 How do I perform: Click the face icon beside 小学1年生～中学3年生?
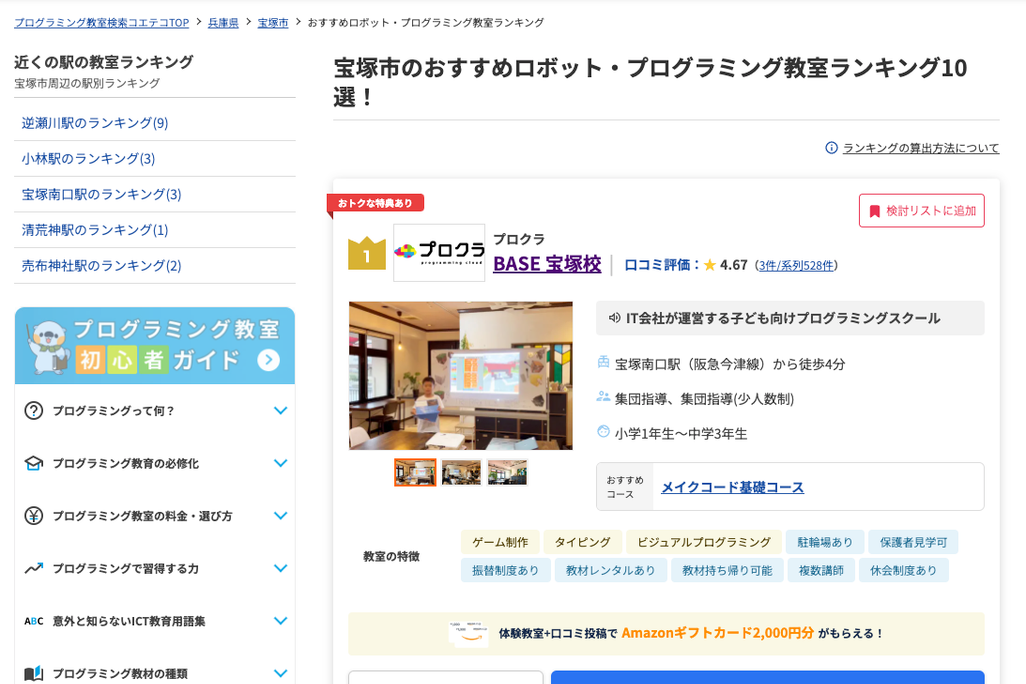603,431
